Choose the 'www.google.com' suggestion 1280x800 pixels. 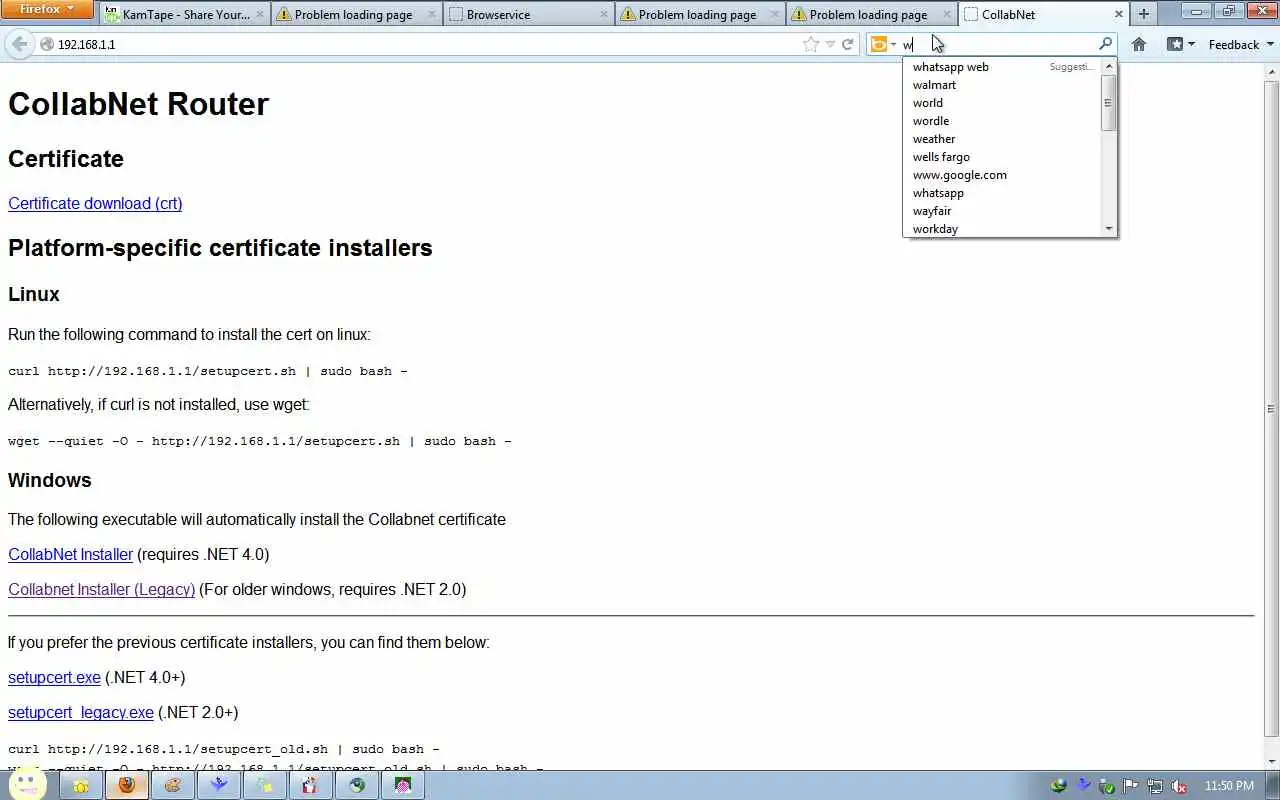(x=1002, y=175)
